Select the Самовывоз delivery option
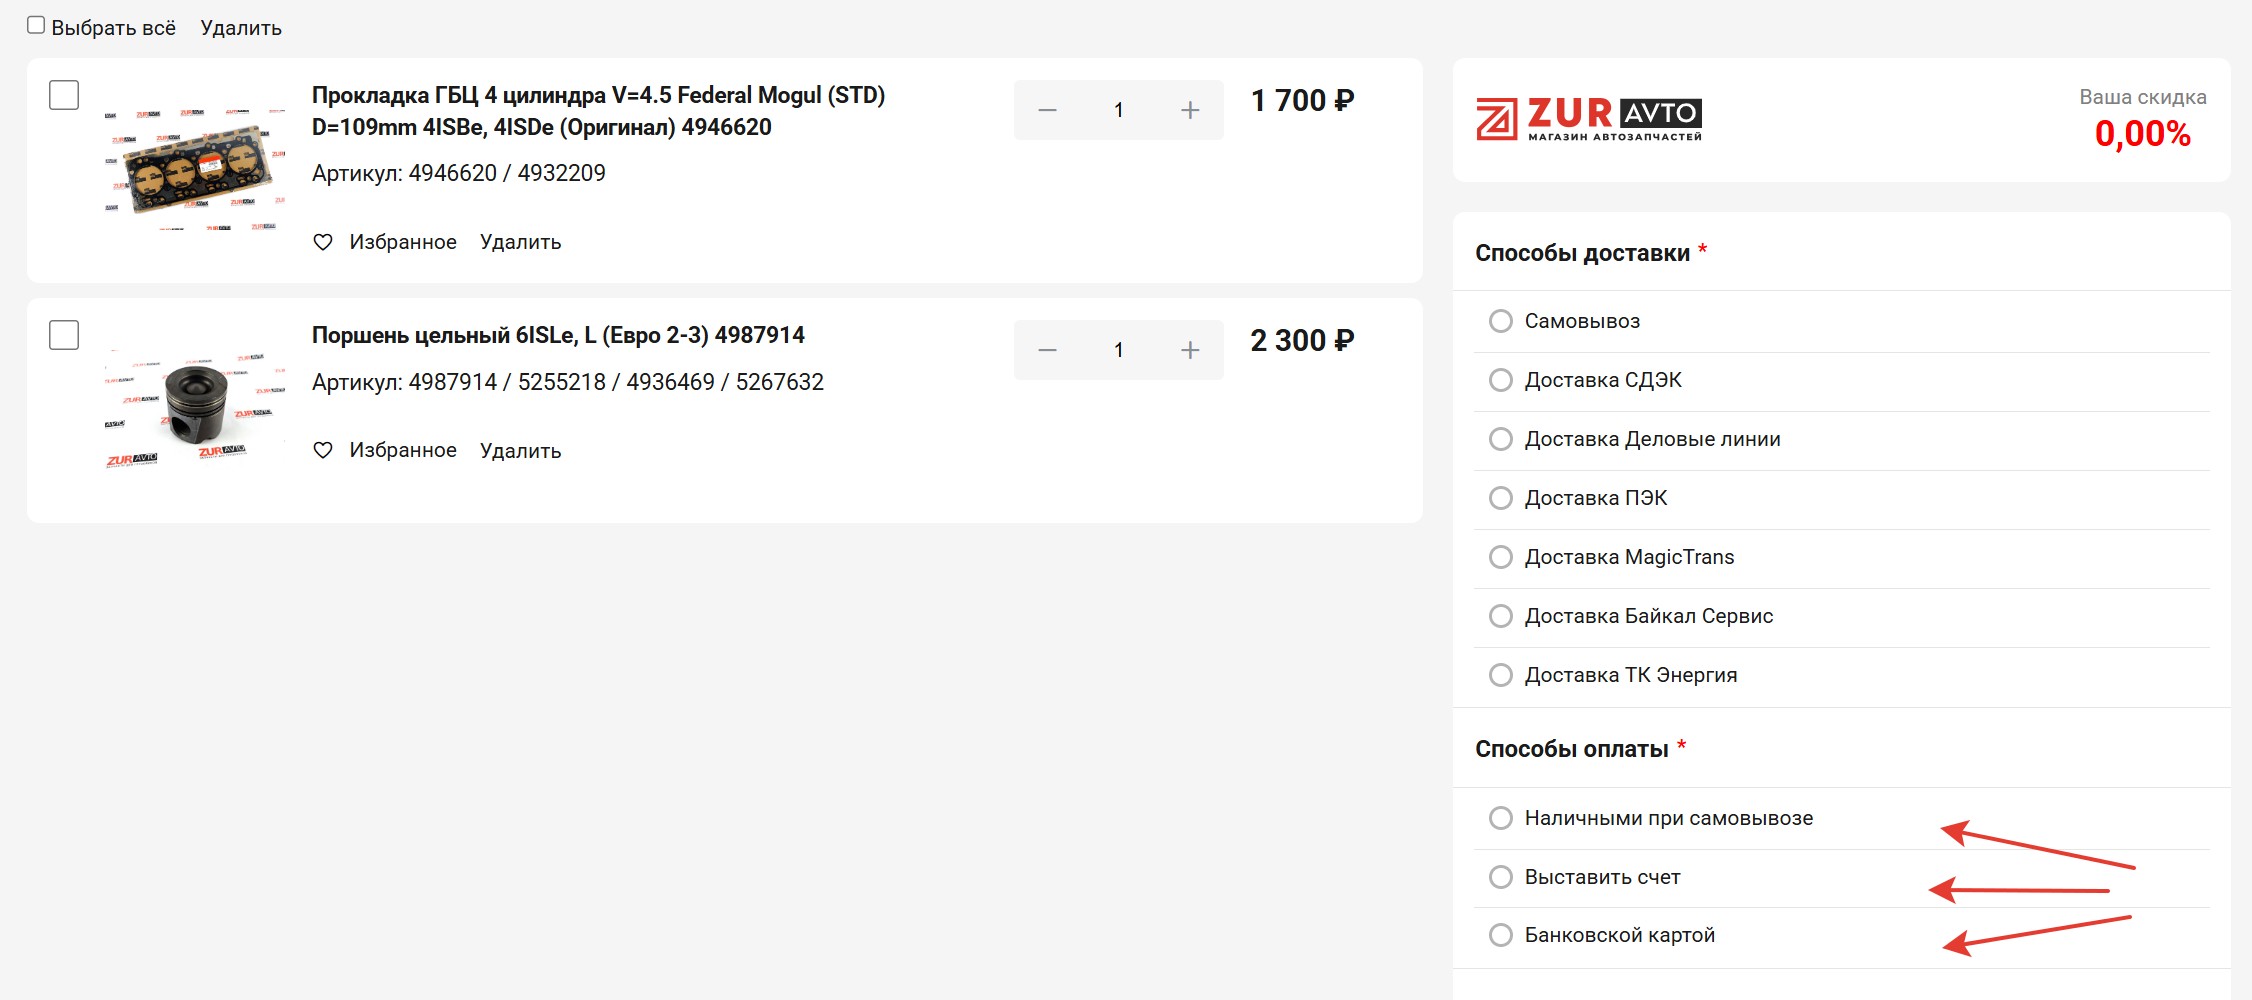The height and width of the screenshot is (1000, 2252). [x=1501, y=321]
